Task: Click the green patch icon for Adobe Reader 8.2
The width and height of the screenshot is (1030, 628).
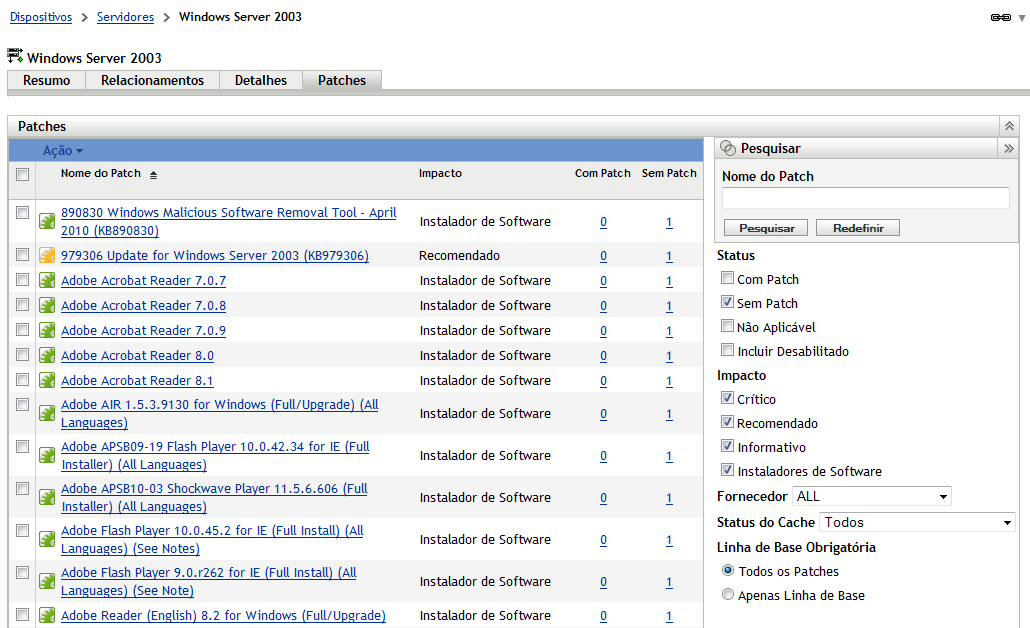Action: point(46,615)
